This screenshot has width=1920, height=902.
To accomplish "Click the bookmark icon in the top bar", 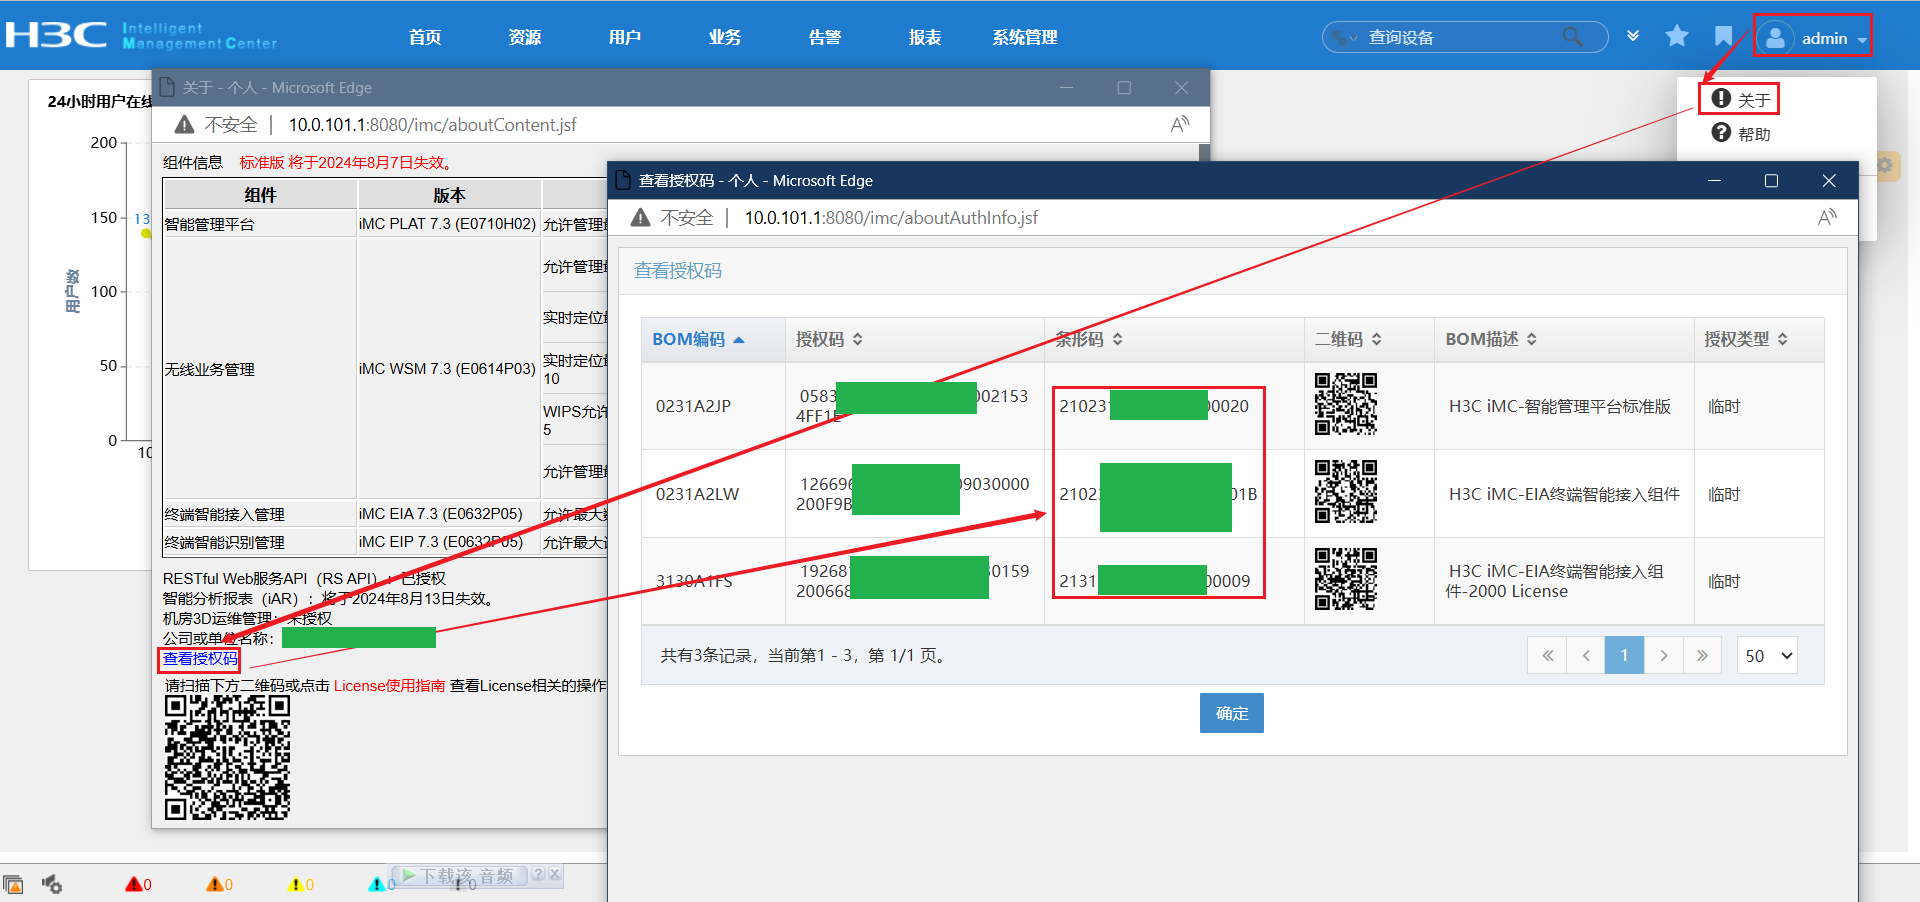I will (x=1723, y=36).
